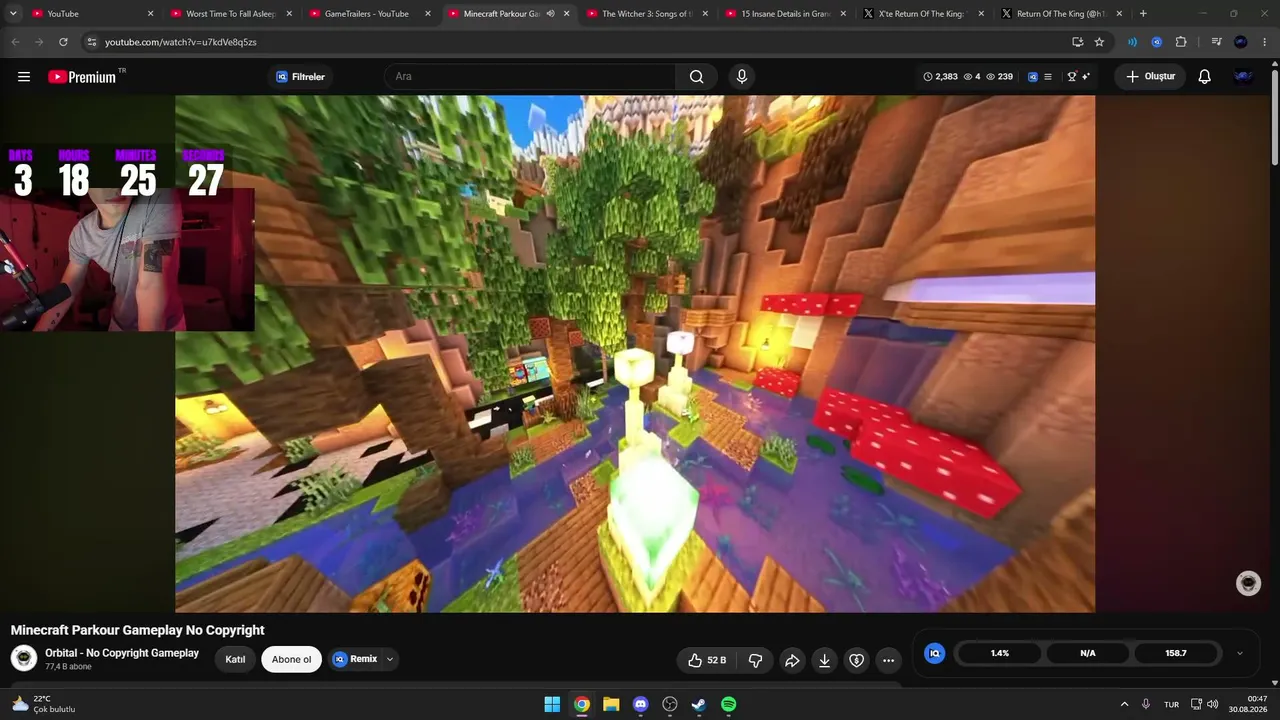The image size is (1280, 720).
Task: Mute the Minecraft Parkour tab audio
Action: click(x=550, y=14)
